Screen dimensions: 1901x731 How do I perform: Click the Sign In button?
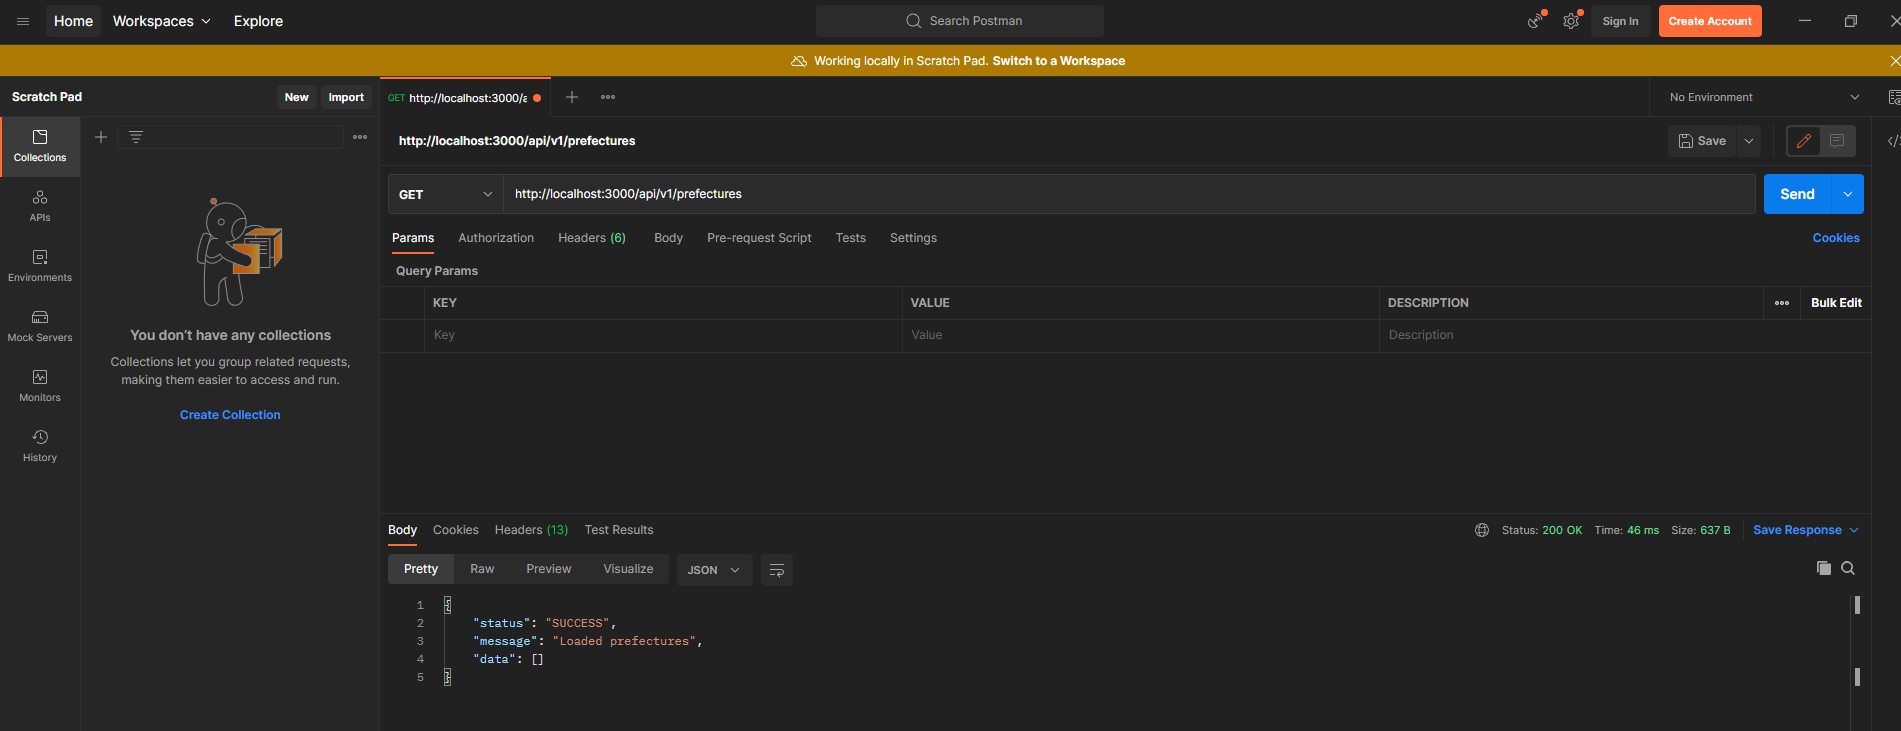tap(1620, 21)
